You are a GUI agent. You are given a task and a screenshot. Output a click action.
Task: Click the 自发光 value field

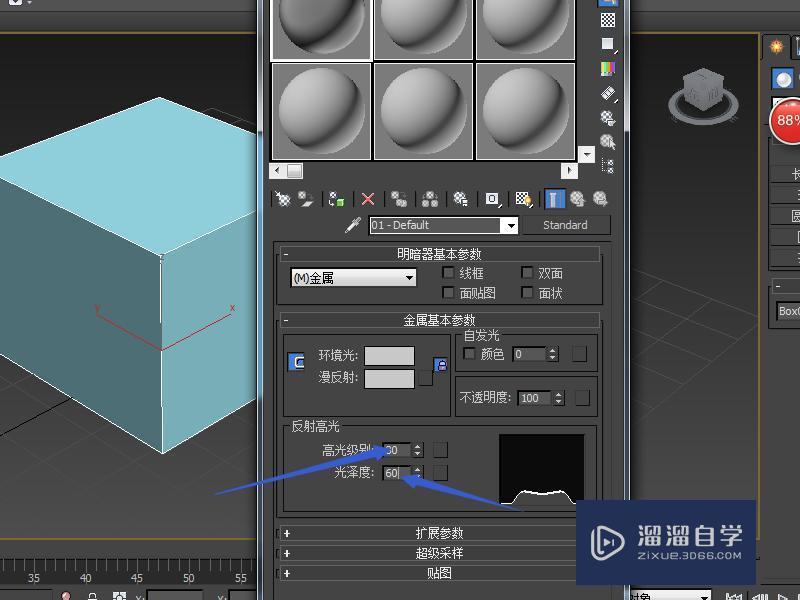click(x=529, y=354)
